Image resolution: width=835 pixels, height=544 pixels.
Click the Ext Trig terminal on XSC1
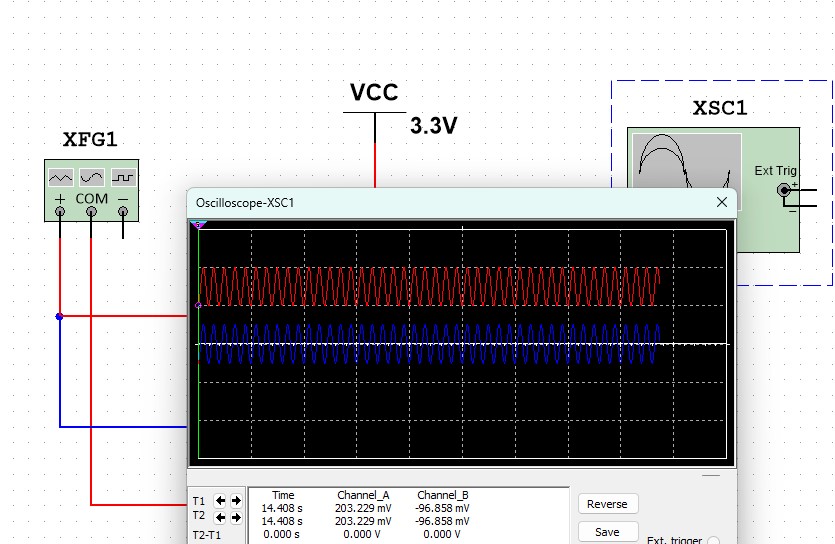pyautogui.click(x=783, y=190)
